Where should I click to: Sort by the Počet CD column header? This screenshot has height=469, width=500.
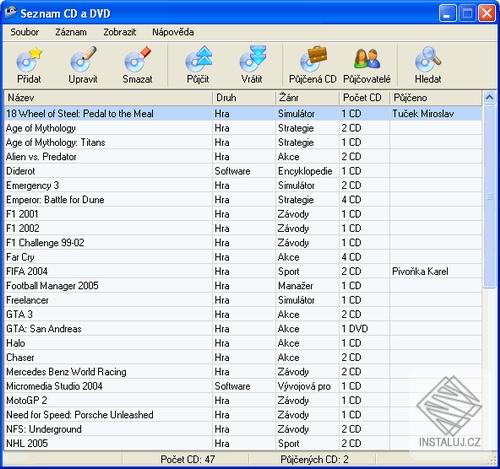(x=364, y=98)
